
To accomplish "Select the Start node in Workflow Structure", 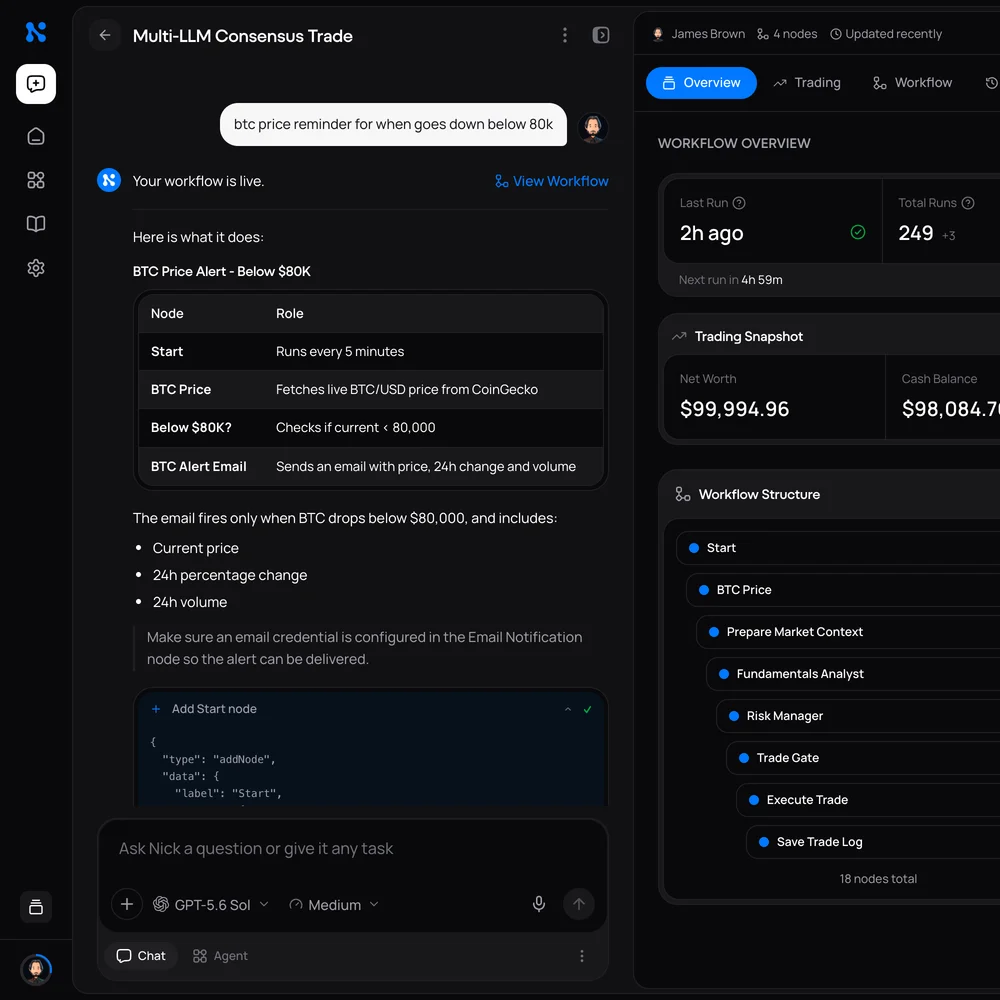I will coord(838,548).
